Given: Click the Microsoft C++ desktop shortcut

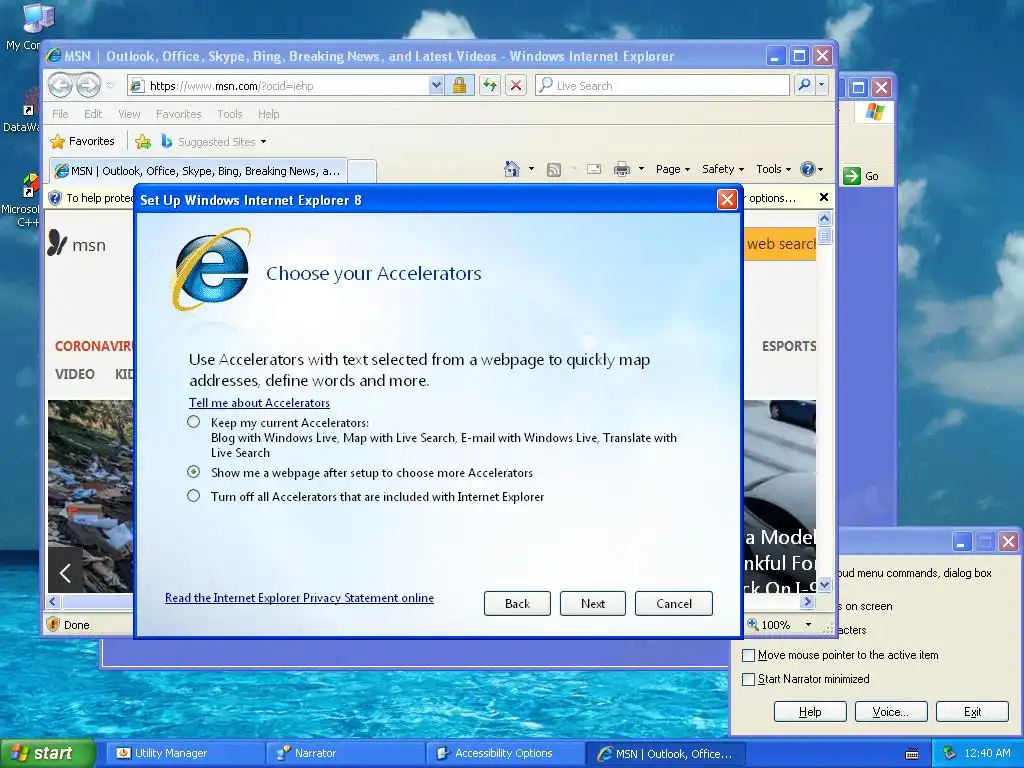Looking at the screenshot, I should tap(21, 200).
